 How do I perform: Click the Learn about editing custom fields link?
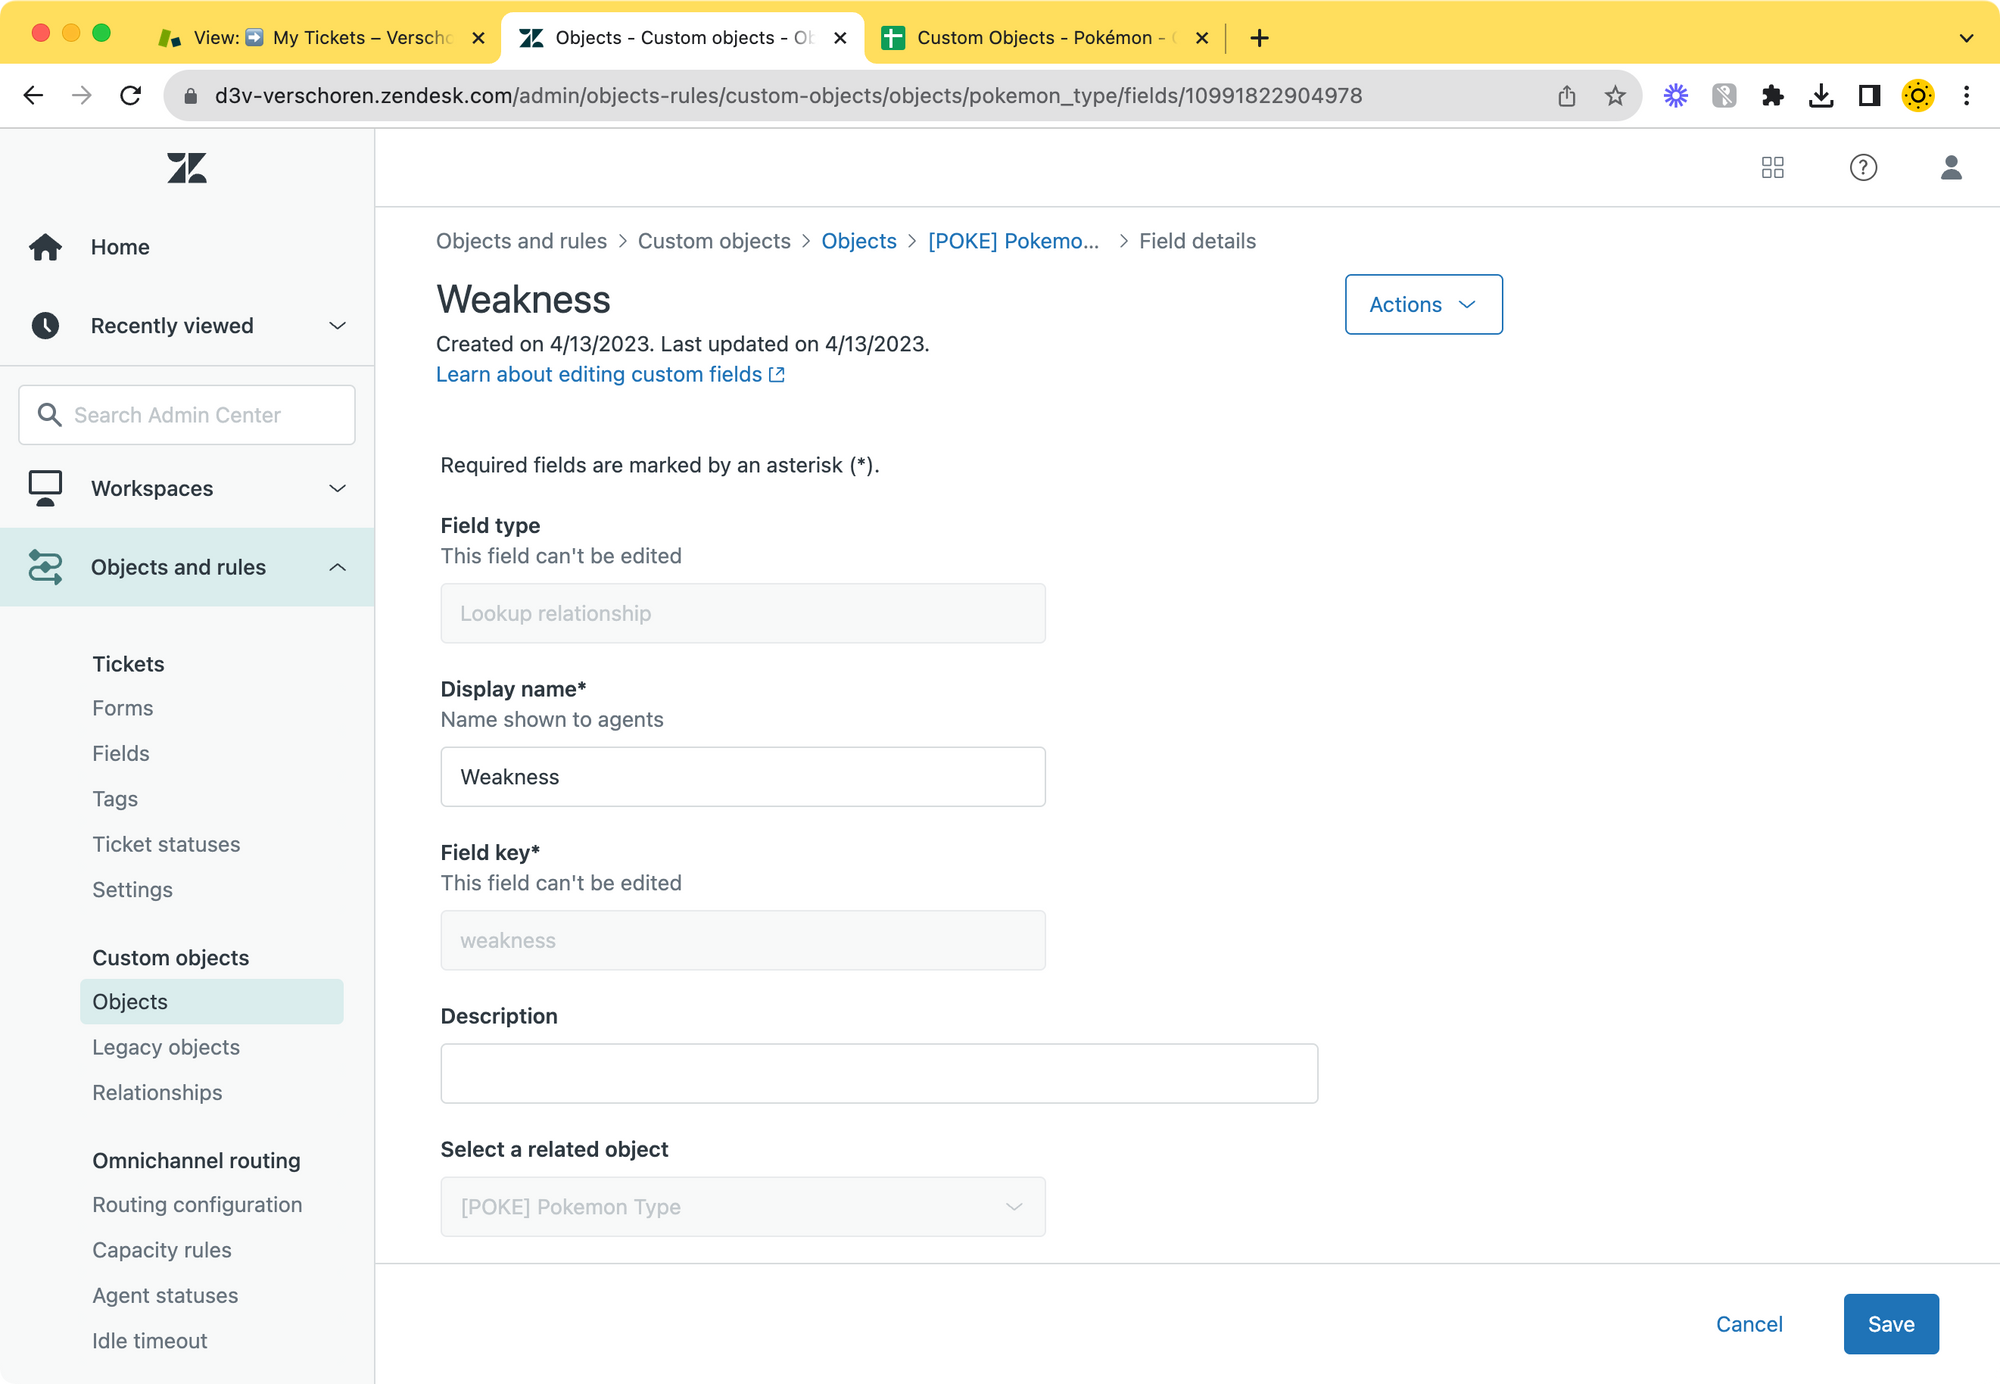[608, 374]
